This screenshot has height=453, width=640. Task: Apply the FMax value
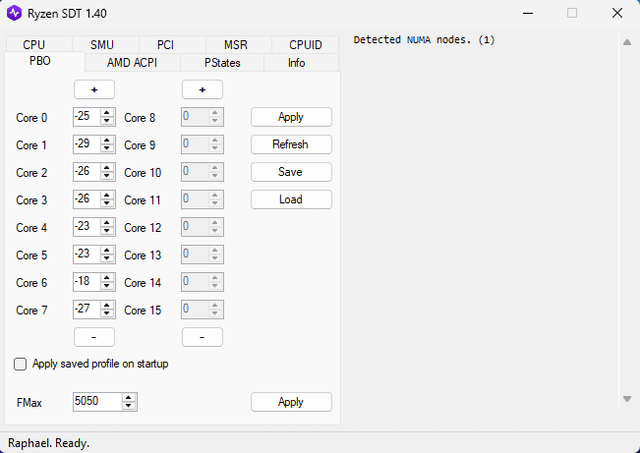point(291,402)
